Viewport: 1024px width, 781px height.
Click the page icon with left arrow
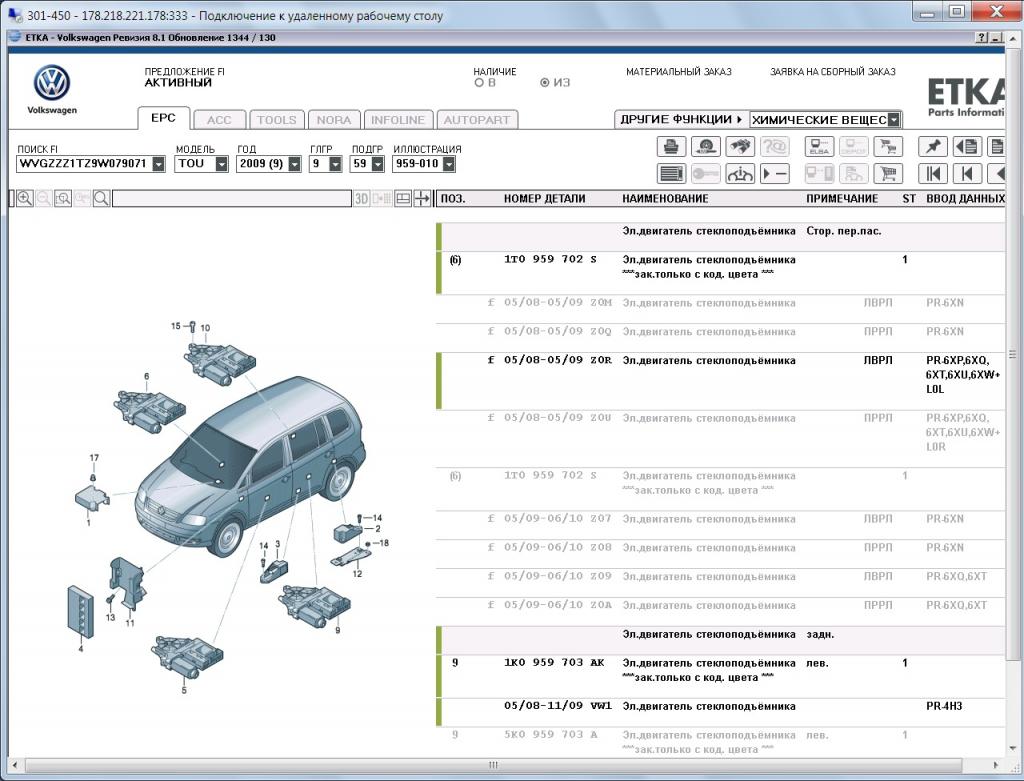tap(967, 146)
